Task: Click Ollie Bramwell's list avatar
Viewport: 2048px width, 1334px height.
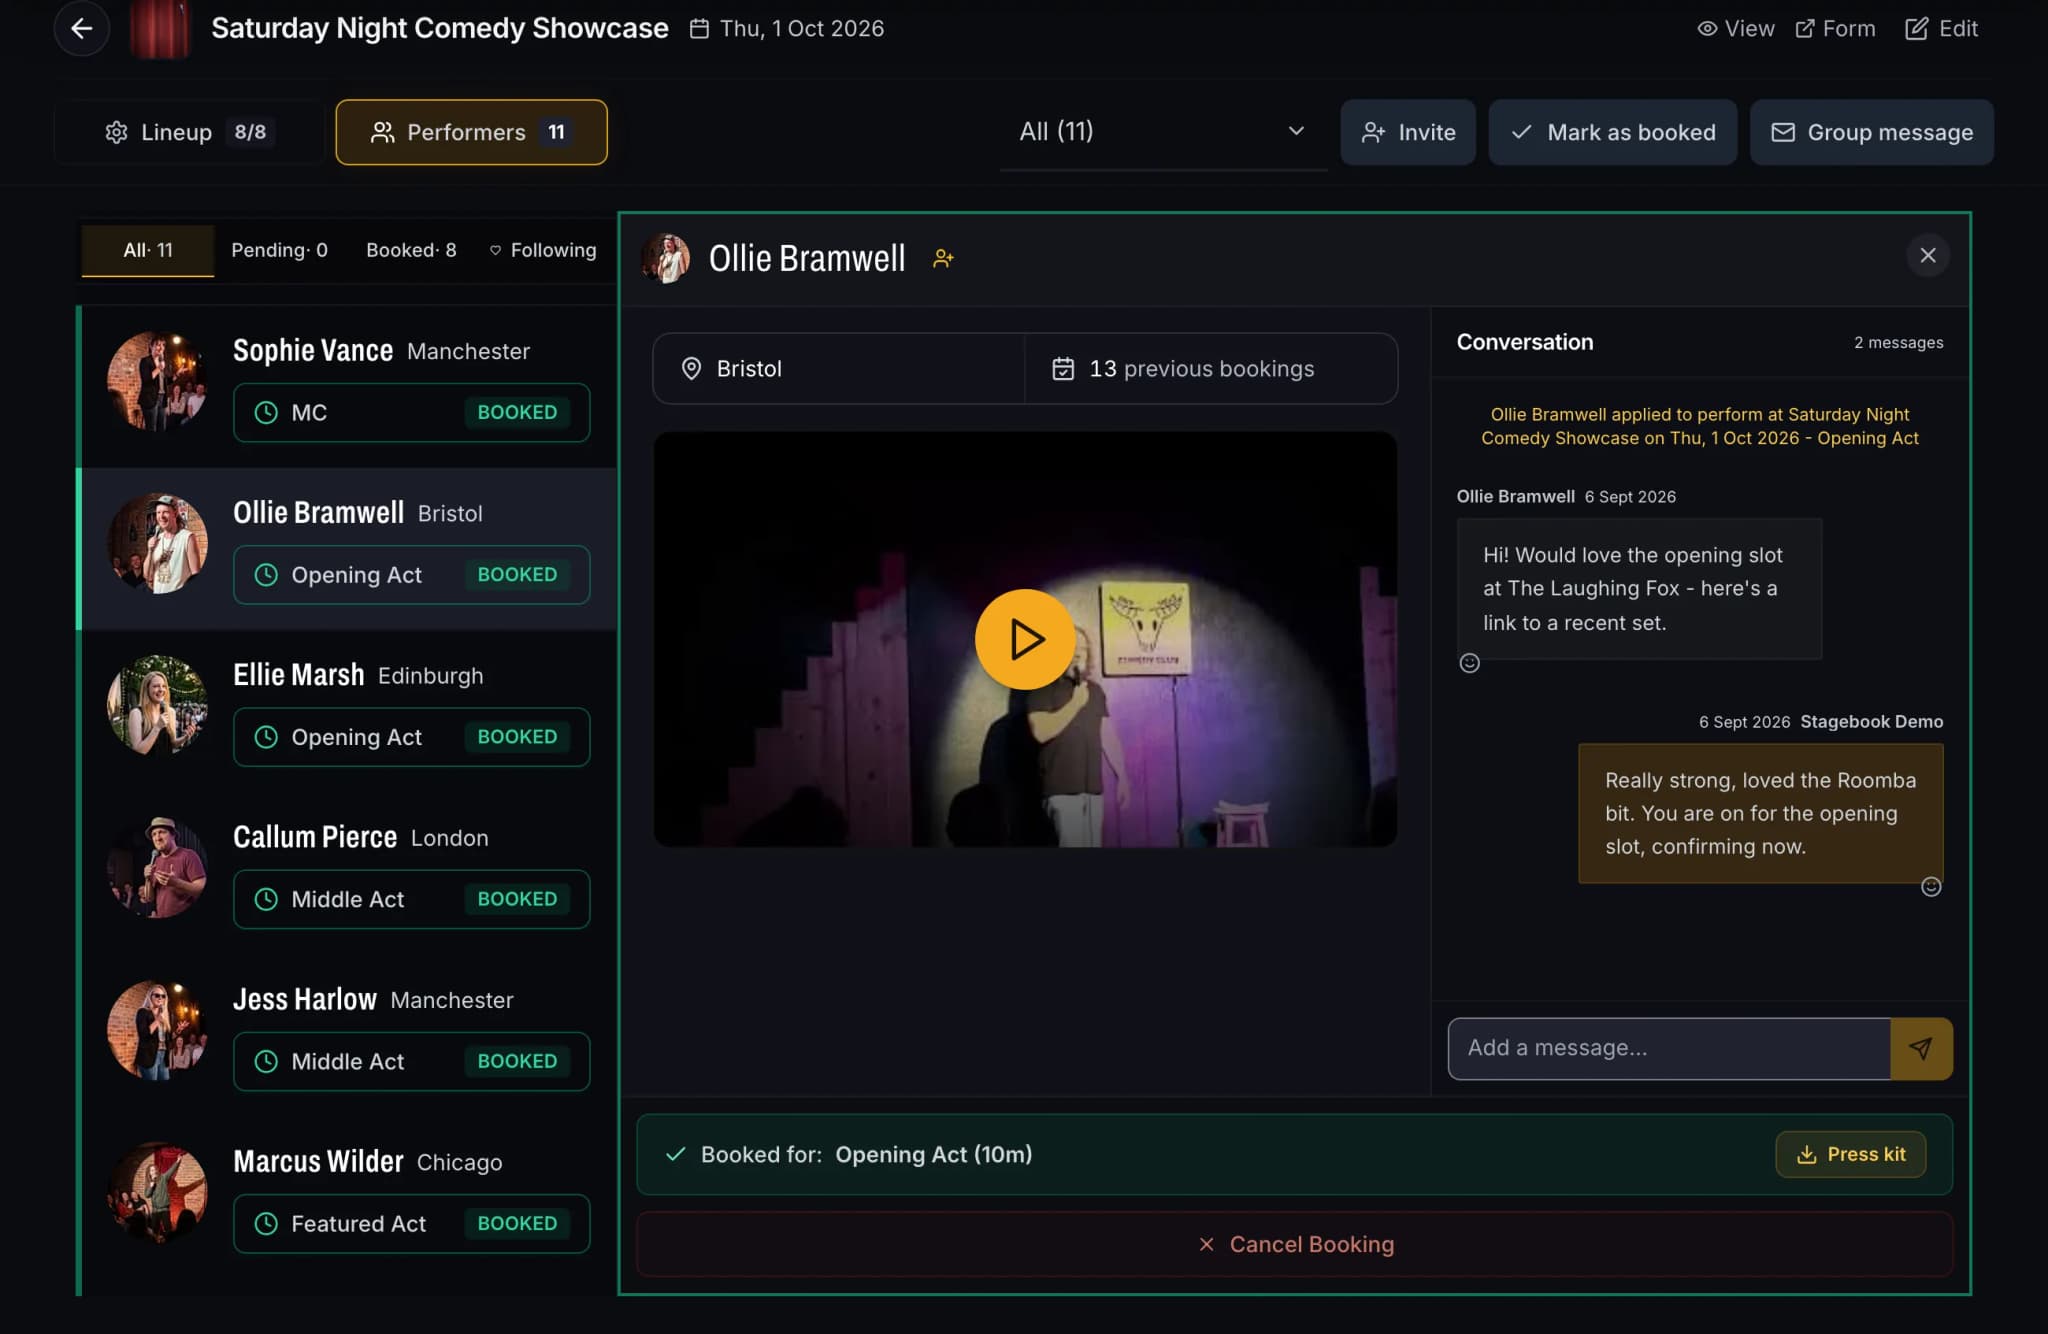Action: point(157,543)
